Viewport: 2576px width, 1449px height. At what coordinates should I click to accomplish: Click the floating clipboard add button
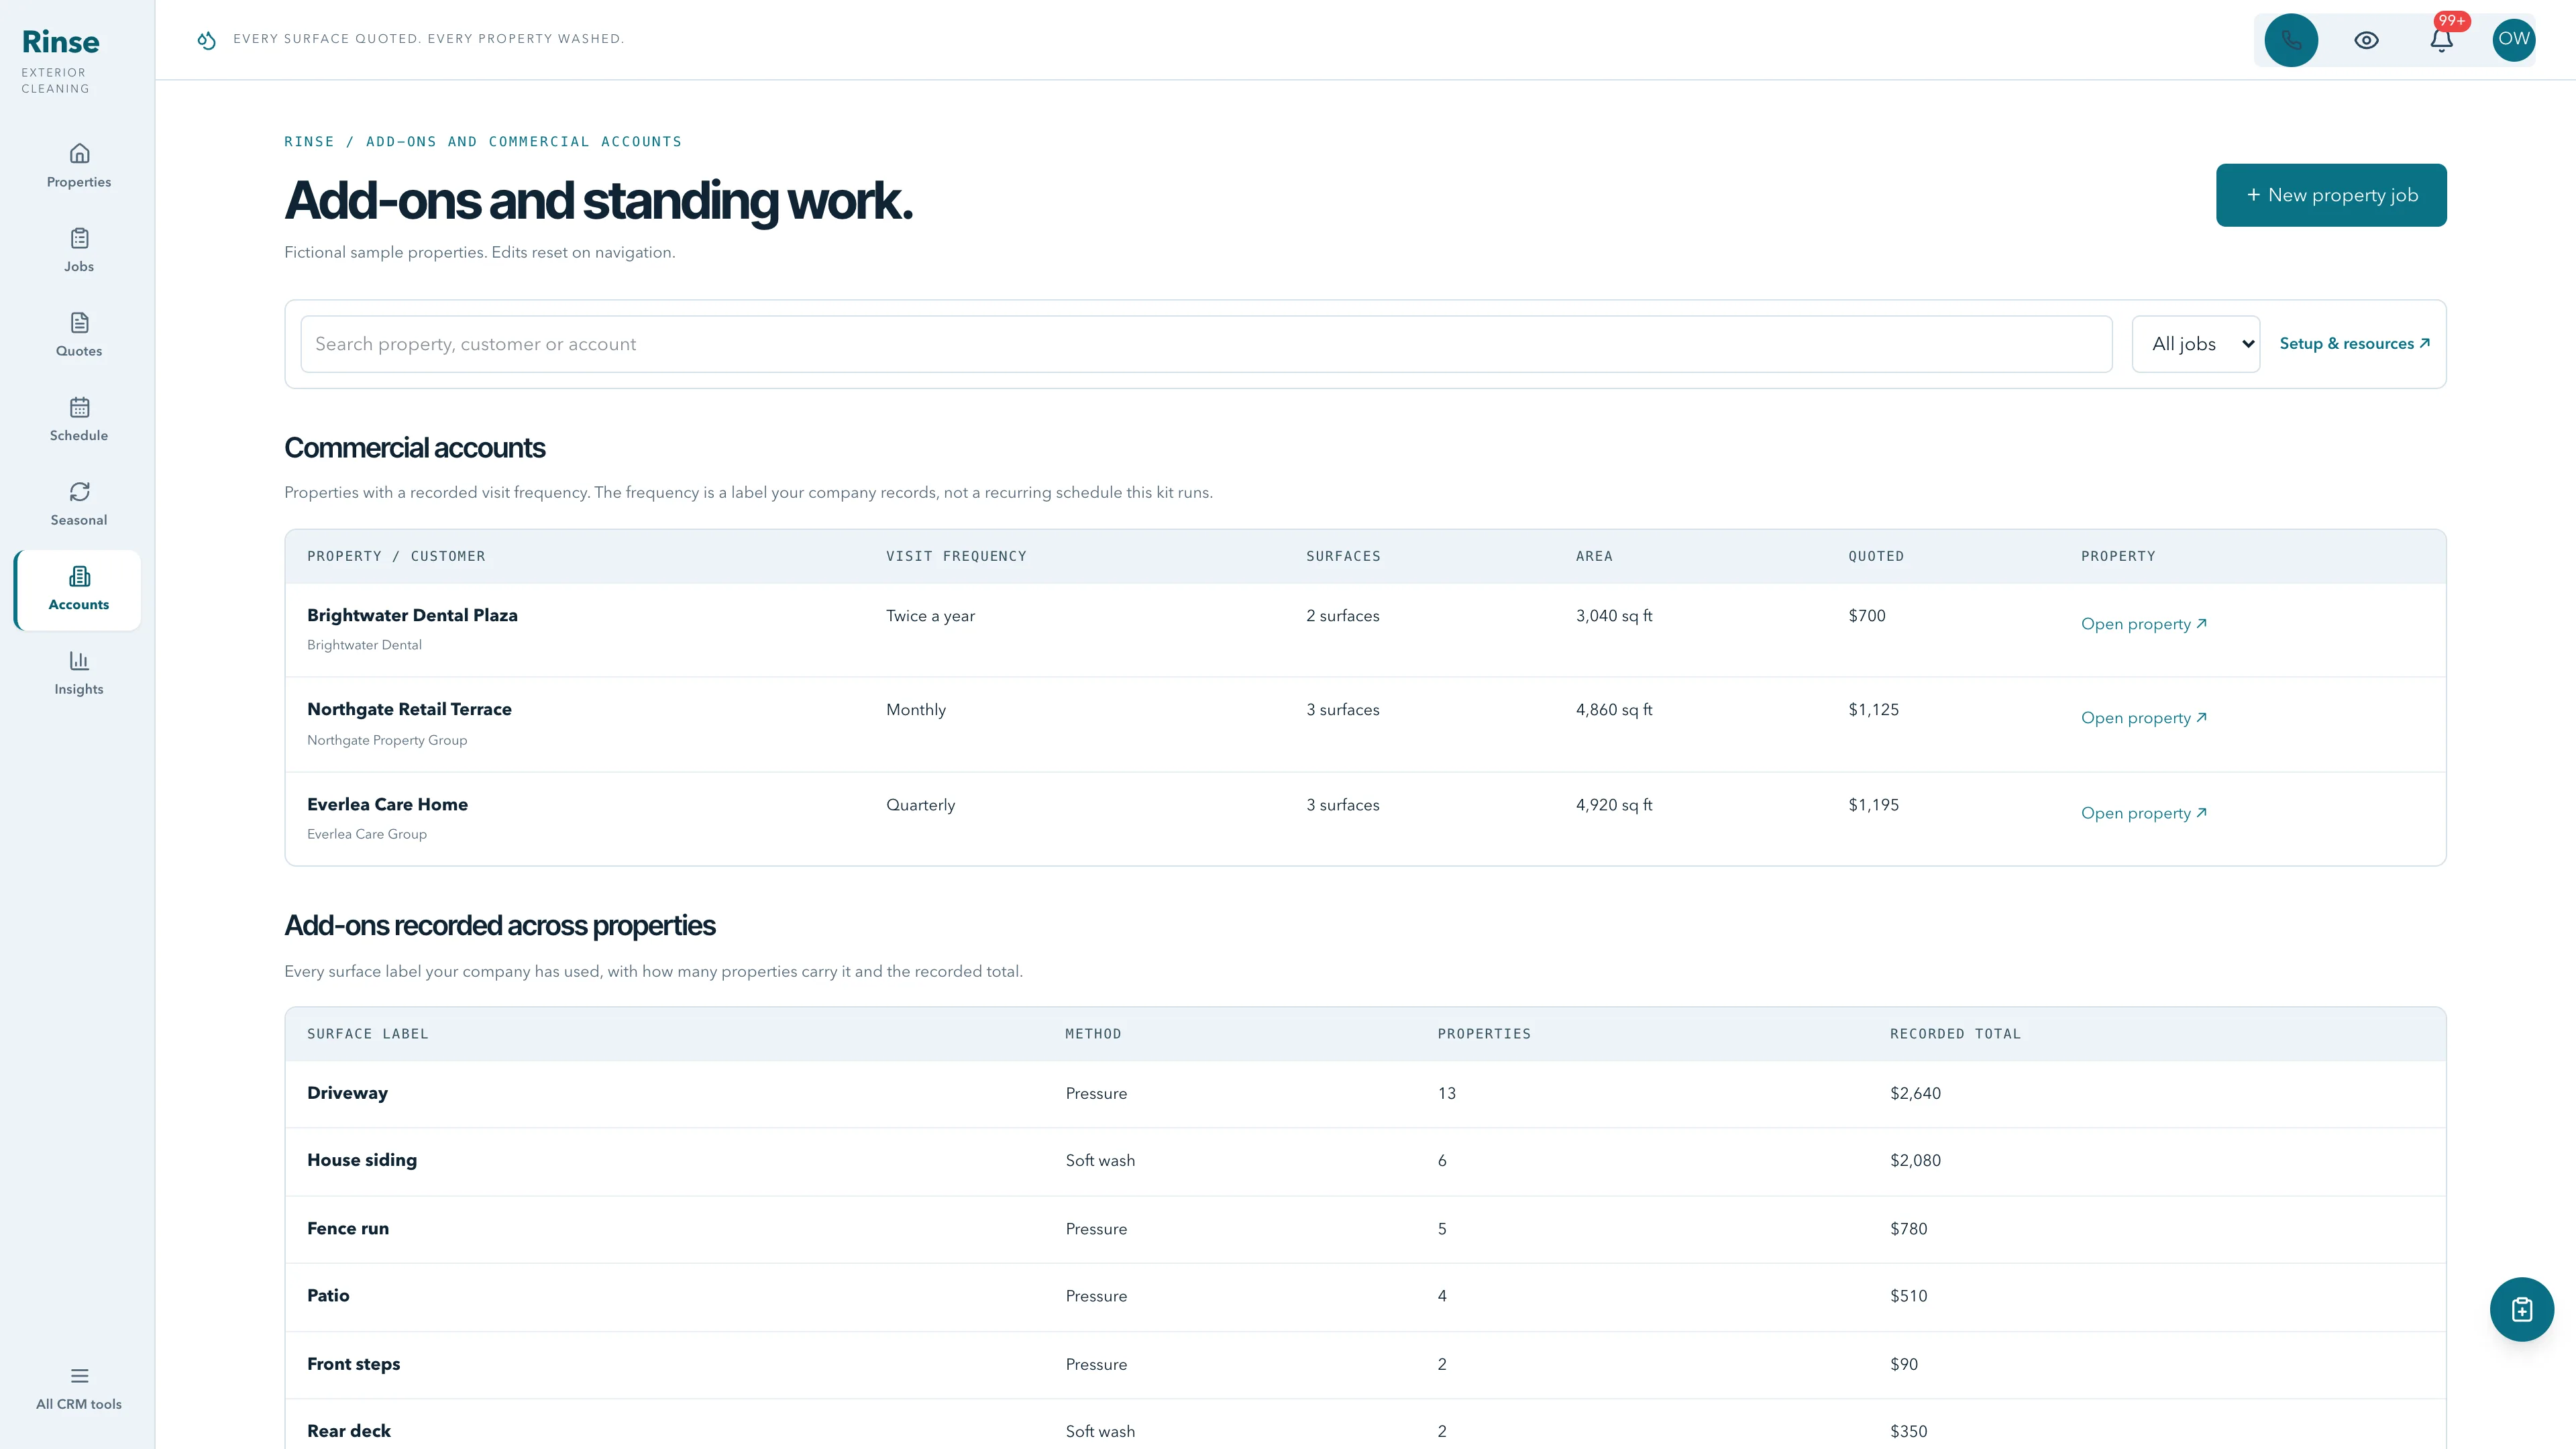2521,1309
